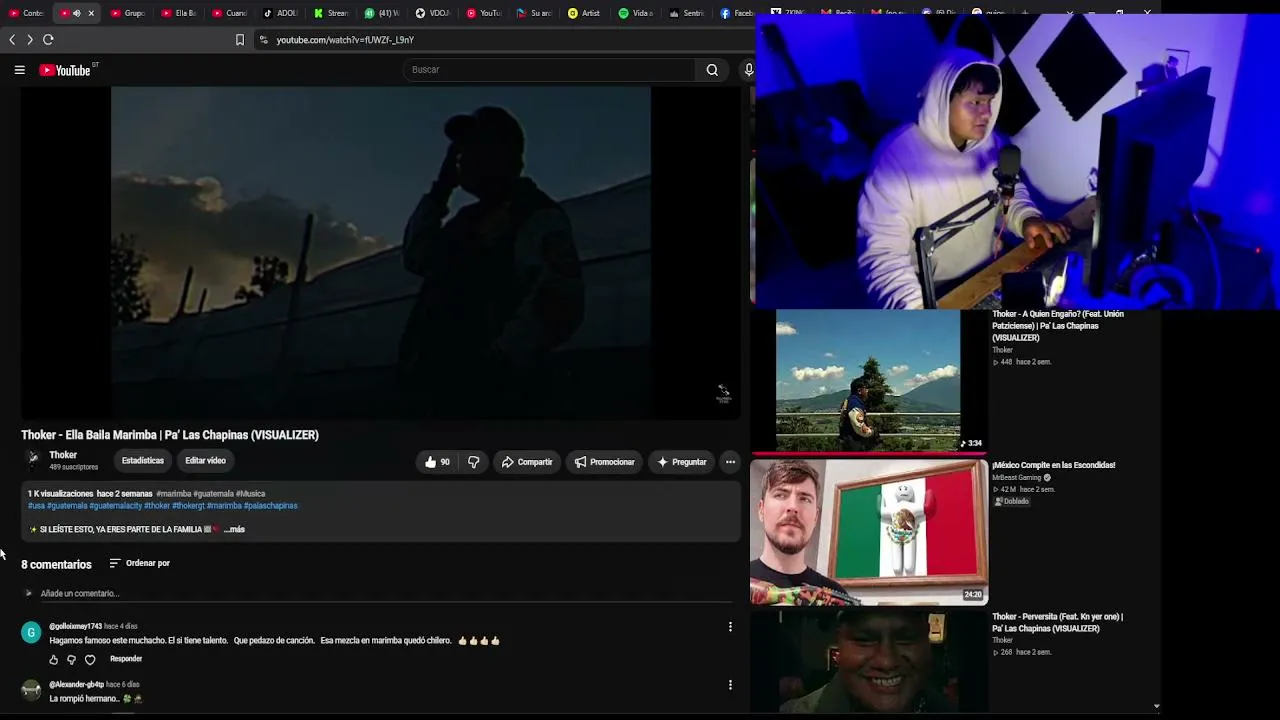The image size is (1280, 720).
Task: Click the watermark icon on the video
Action: [723, 393]
